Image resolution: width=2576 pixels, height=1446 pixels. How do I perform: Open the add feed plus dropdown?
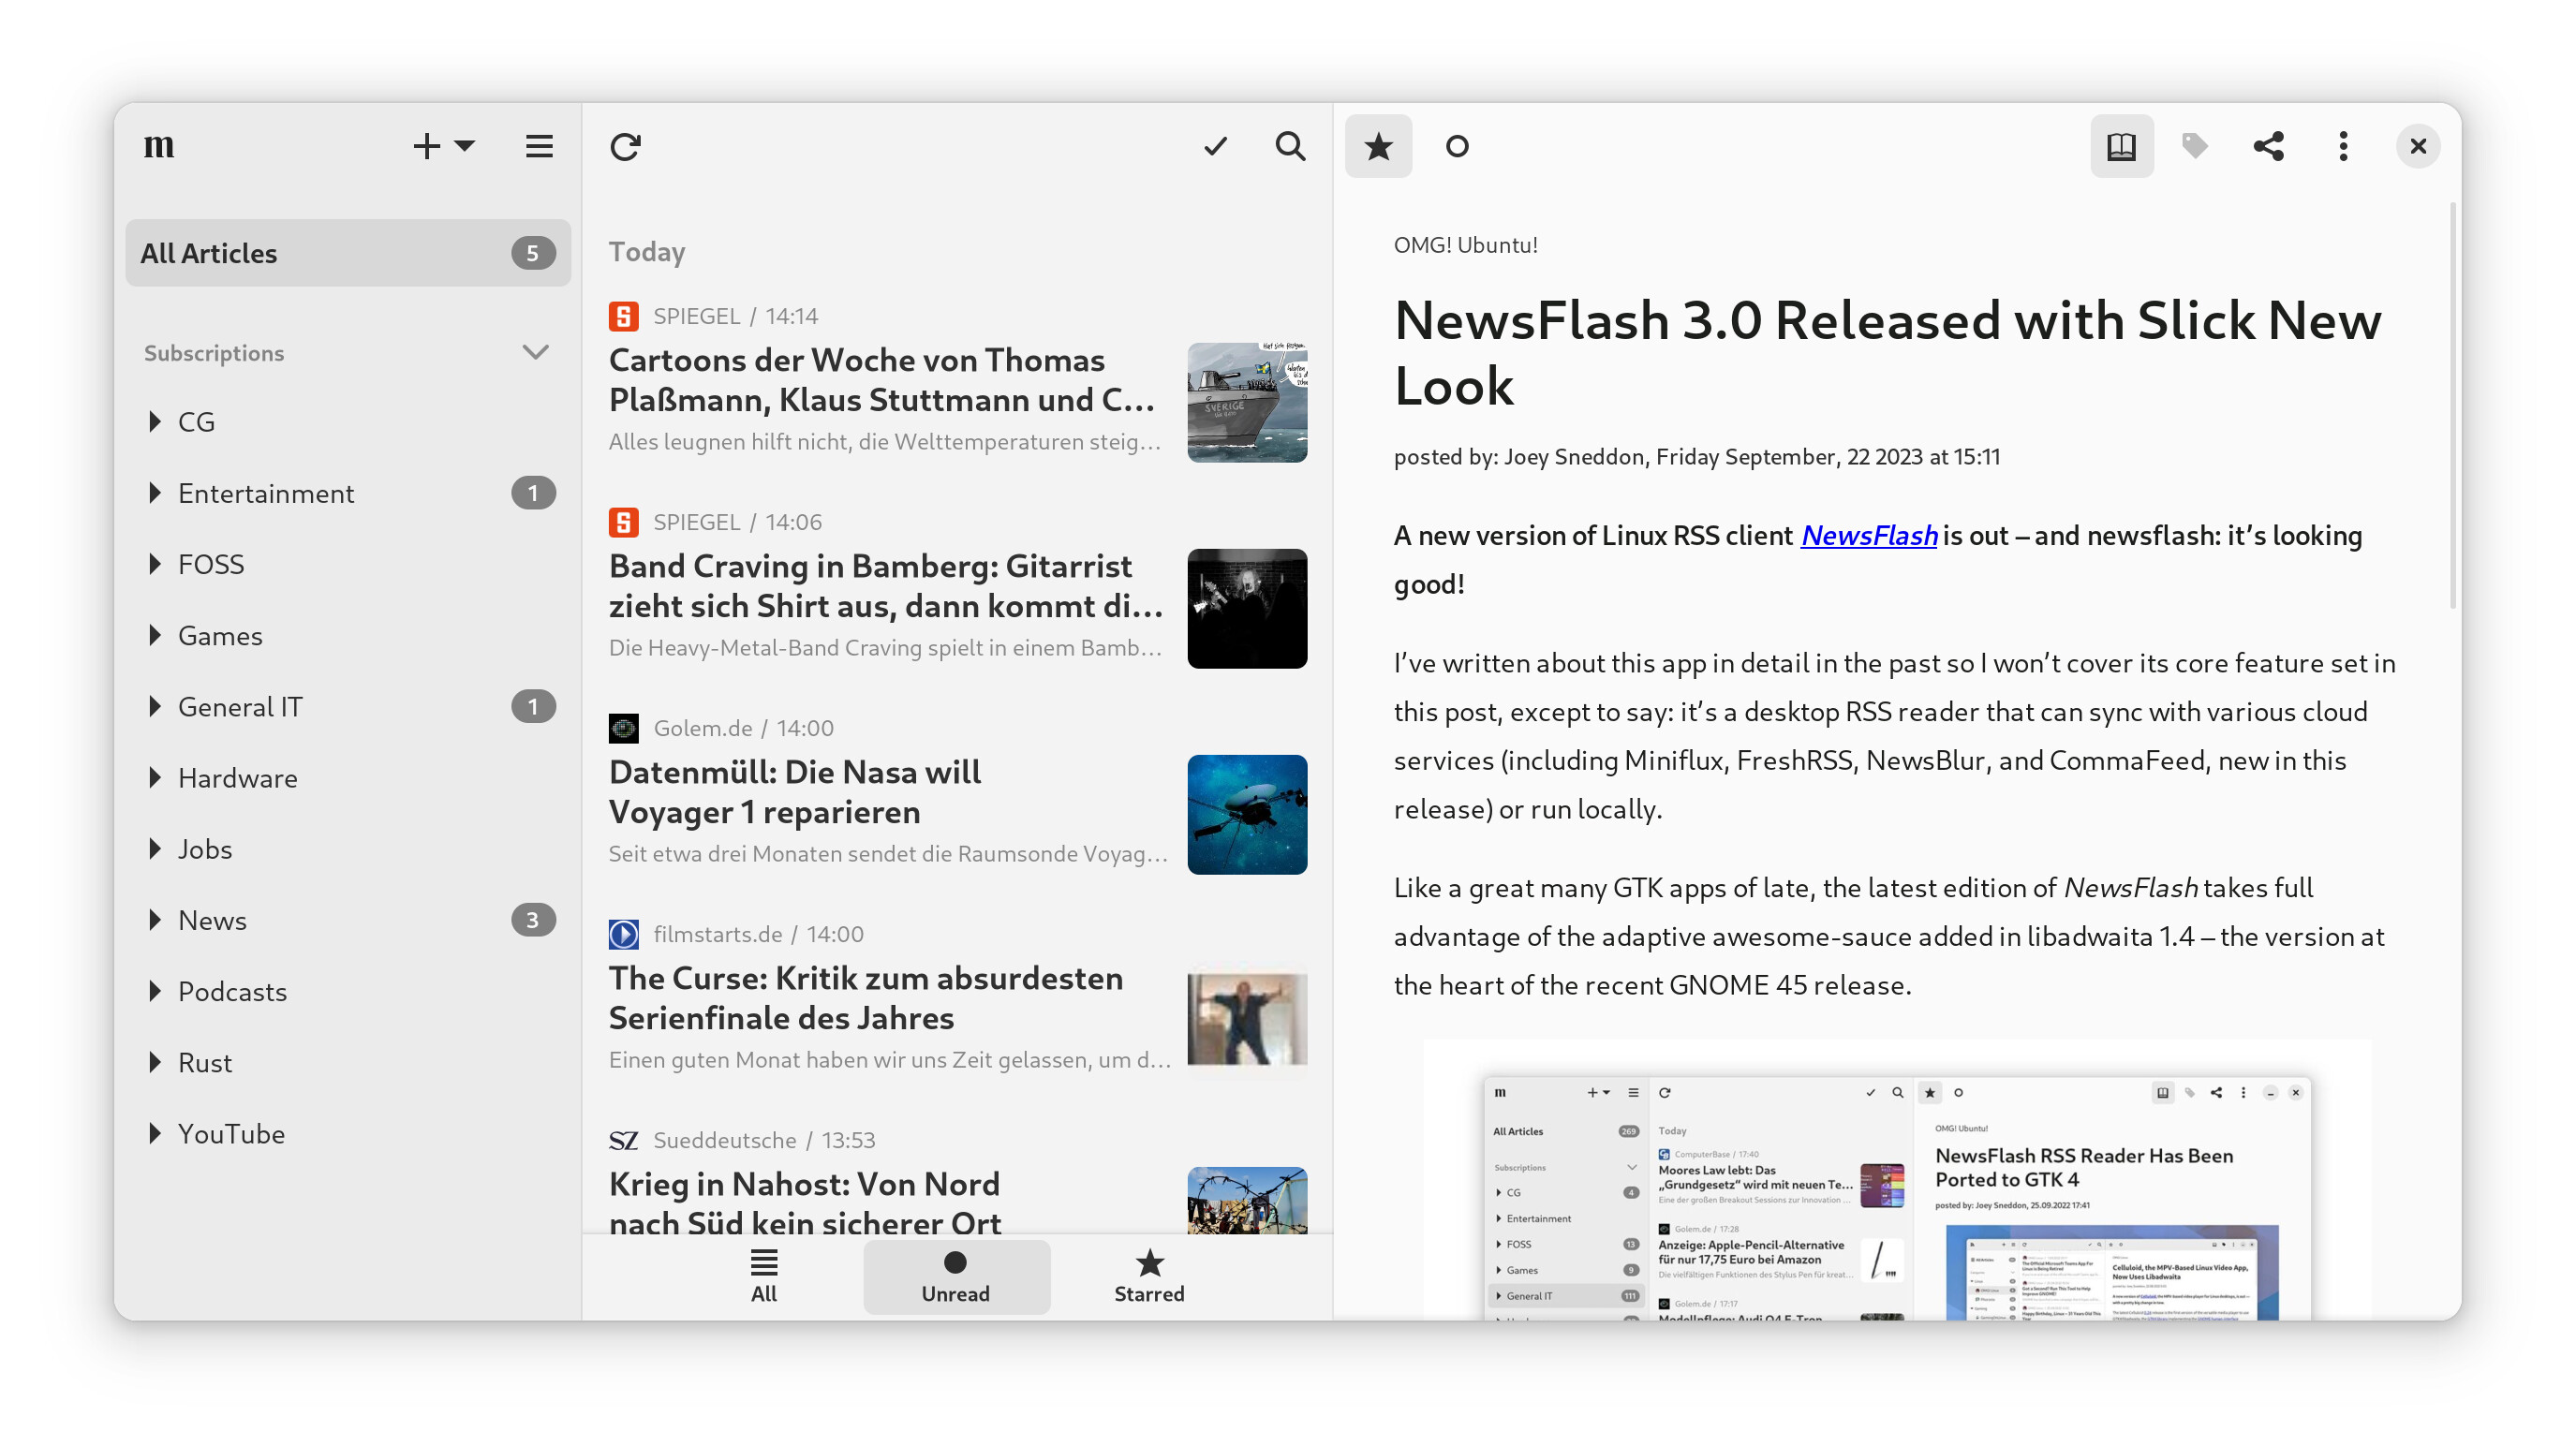click(x=443, y=147)
